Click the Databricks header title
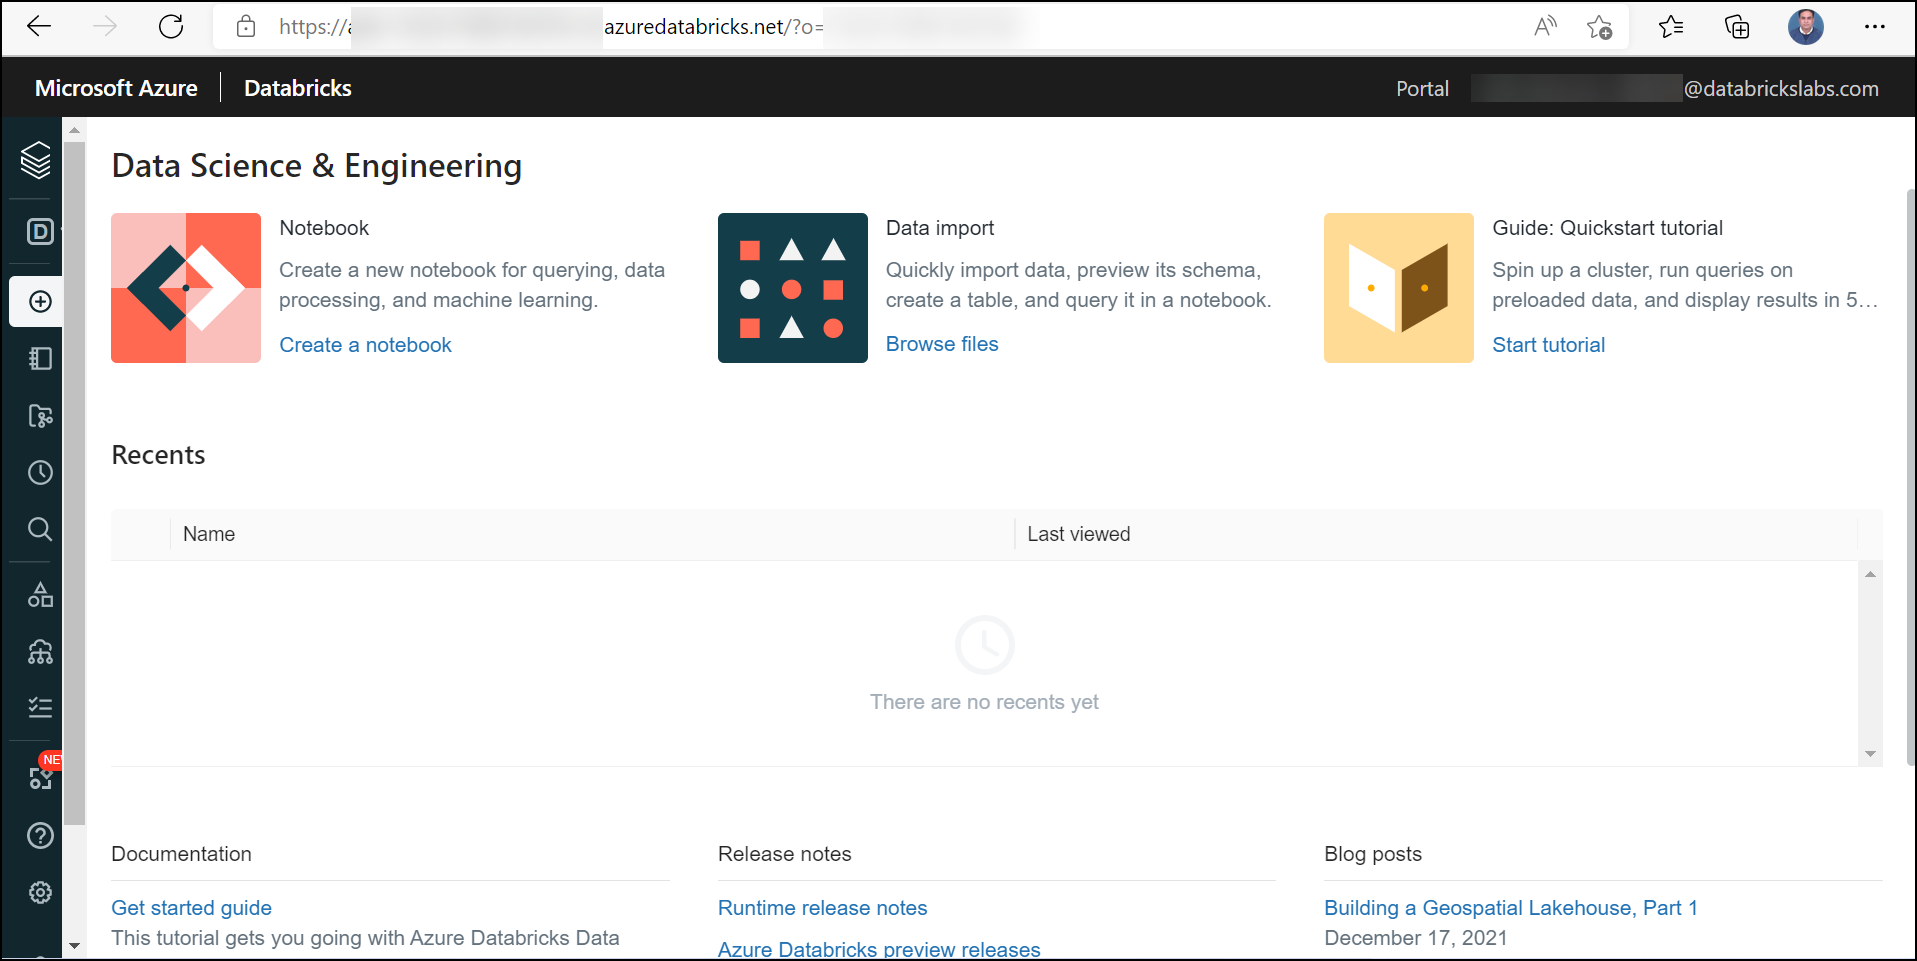 [x=298, y=88]
